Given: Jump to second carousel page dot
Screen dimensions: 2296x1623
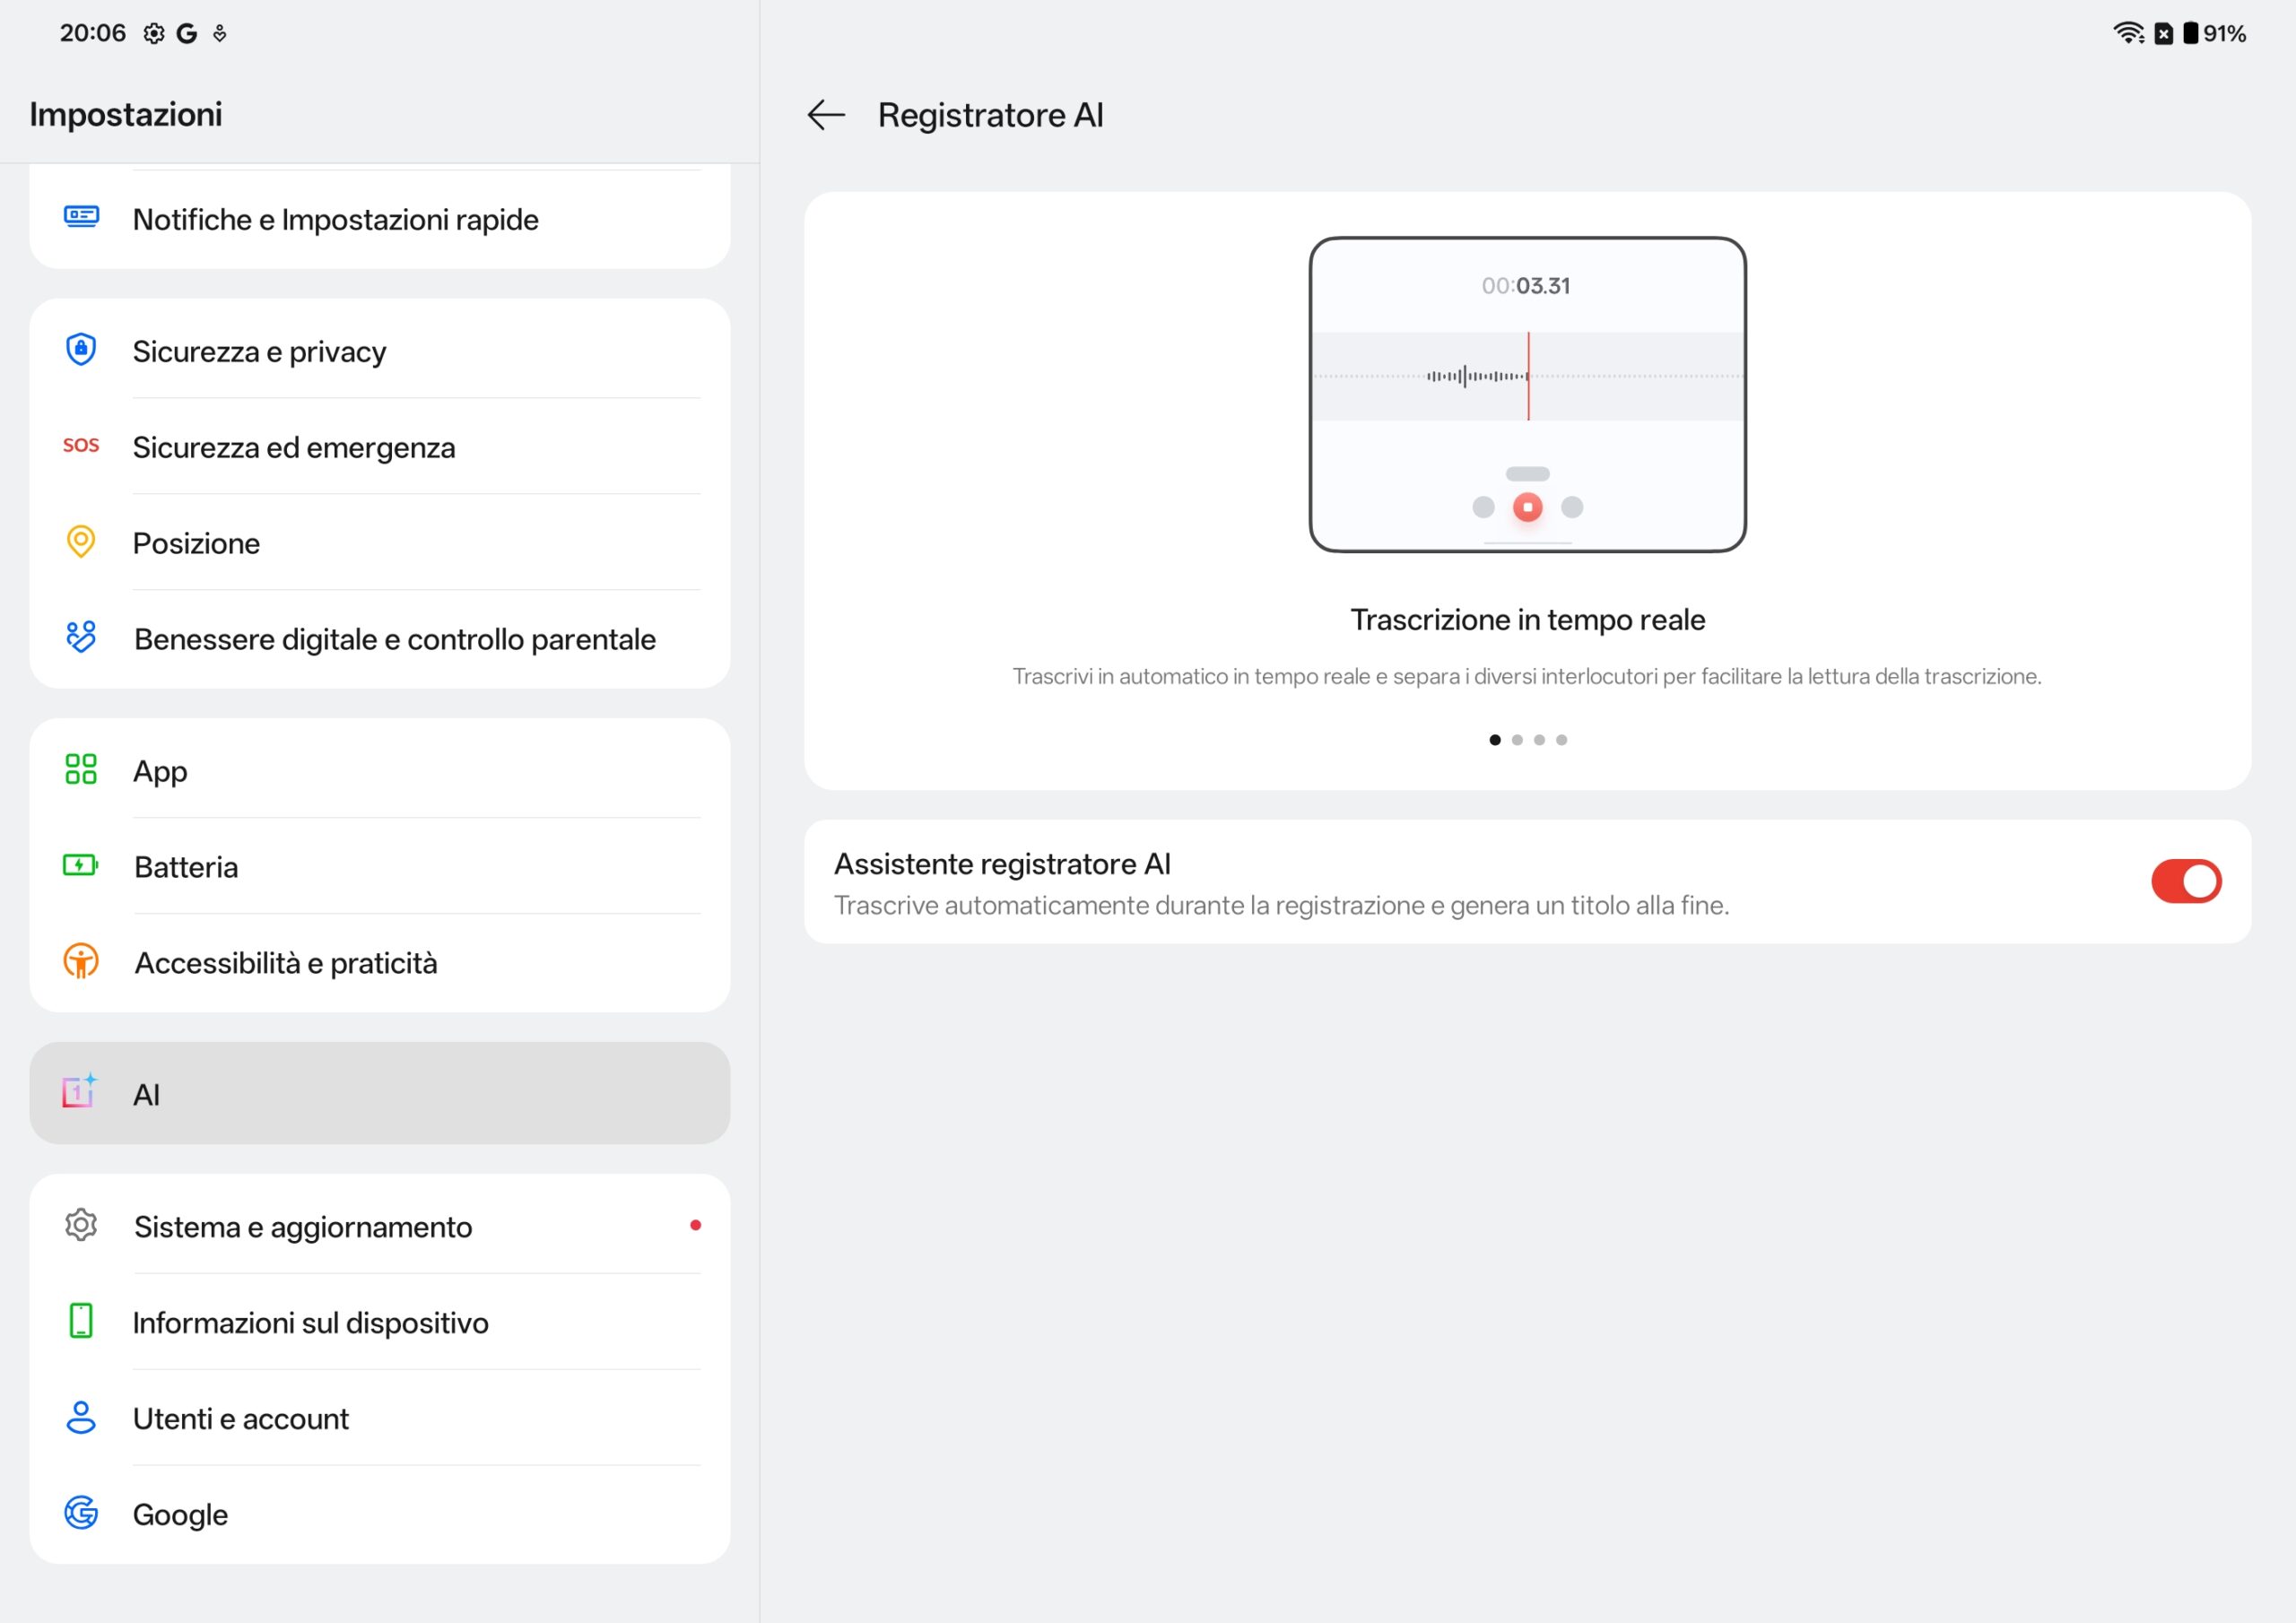Looking at the screenshot, I should point(1517,740).
